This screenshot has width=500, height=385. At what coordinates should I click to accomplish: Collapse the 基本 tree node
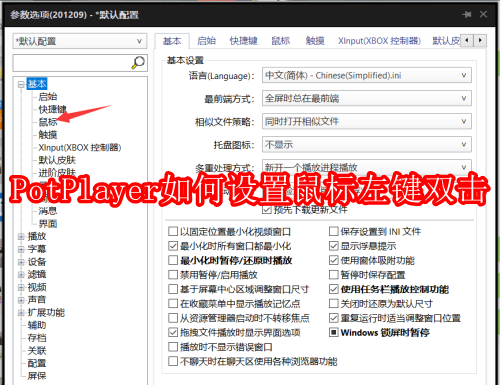click(21, 84)
